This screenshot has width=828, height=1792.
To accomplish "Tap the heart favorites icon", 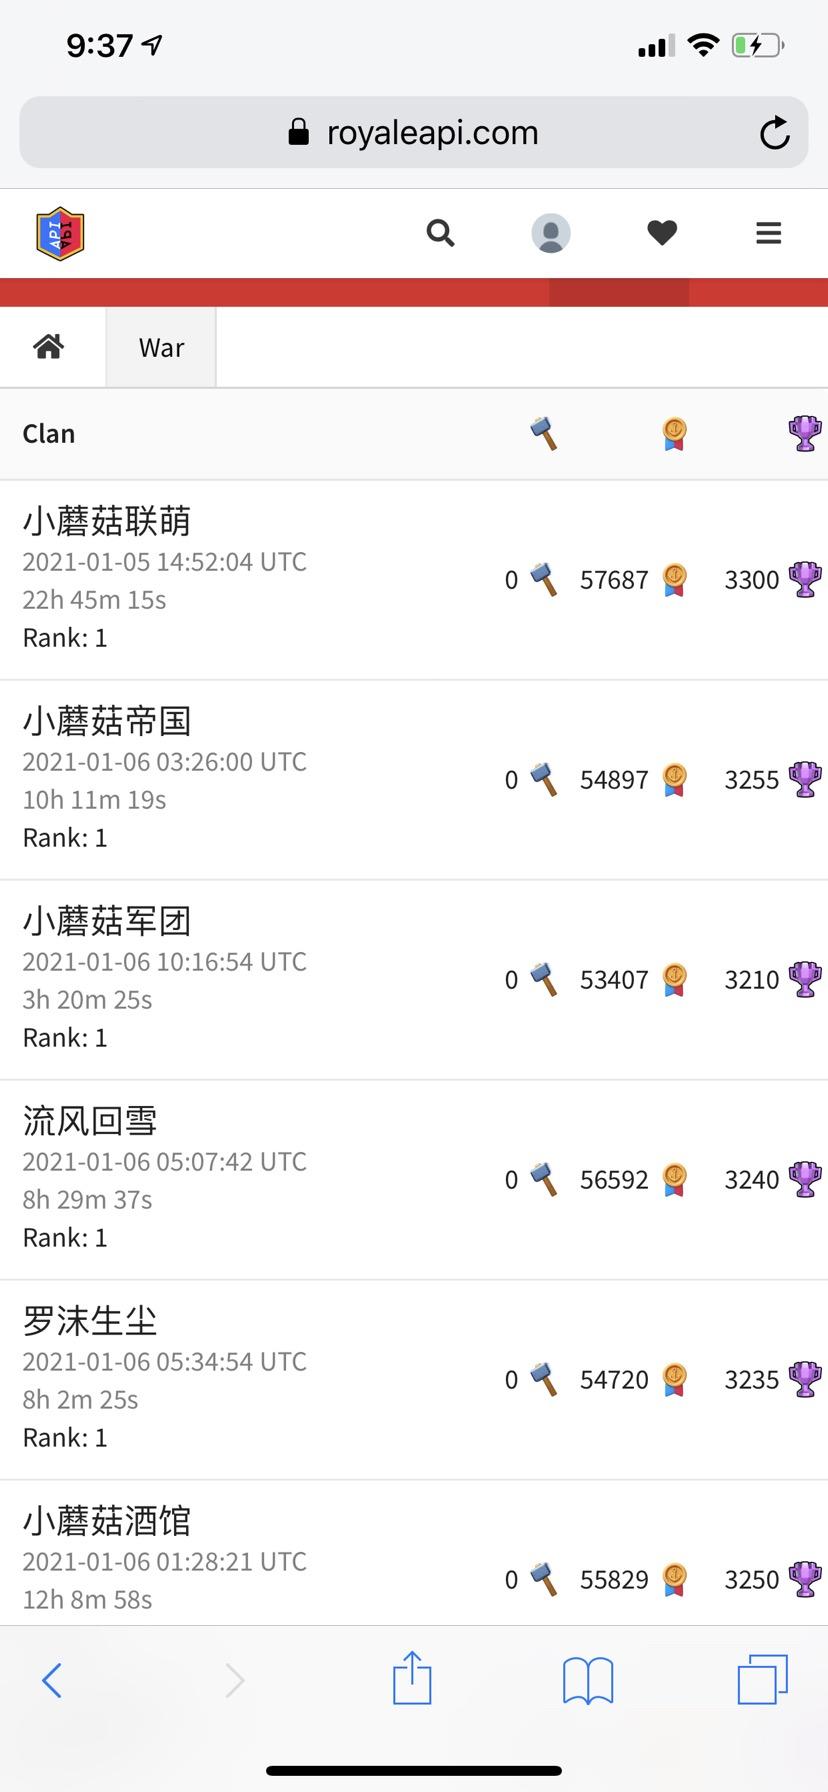I will [662, 234].
